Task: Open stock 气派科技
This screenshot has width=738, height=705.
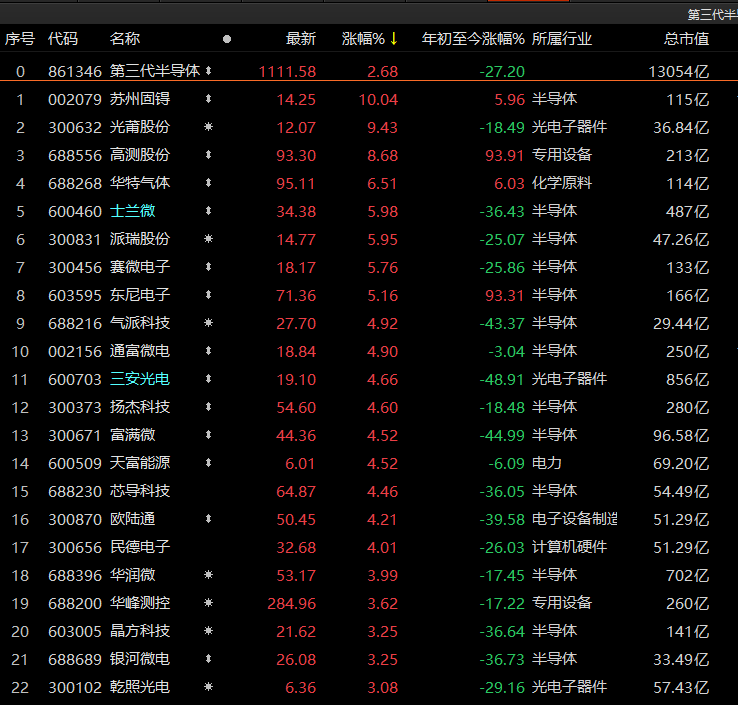Action: pos(140,323)
